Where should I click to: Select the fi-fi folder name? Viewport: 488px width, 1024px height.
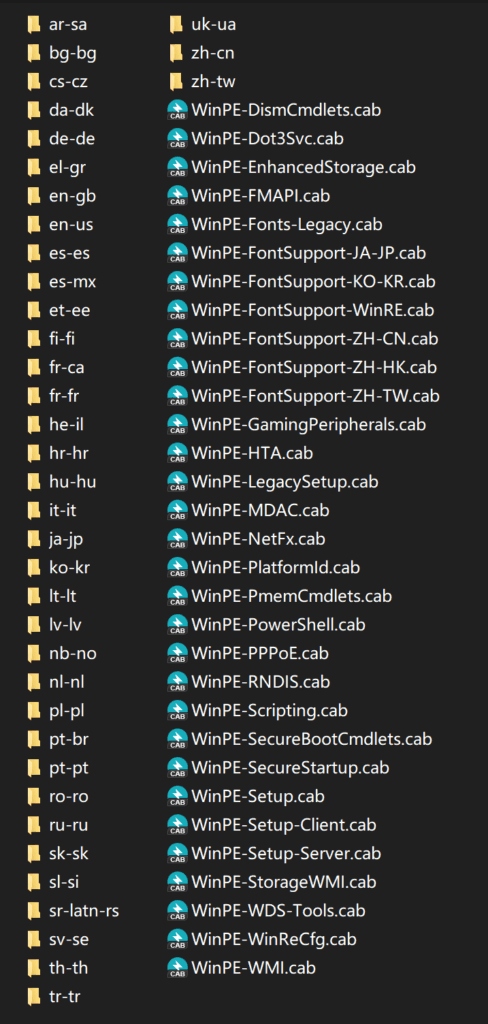tap(63, 339)
